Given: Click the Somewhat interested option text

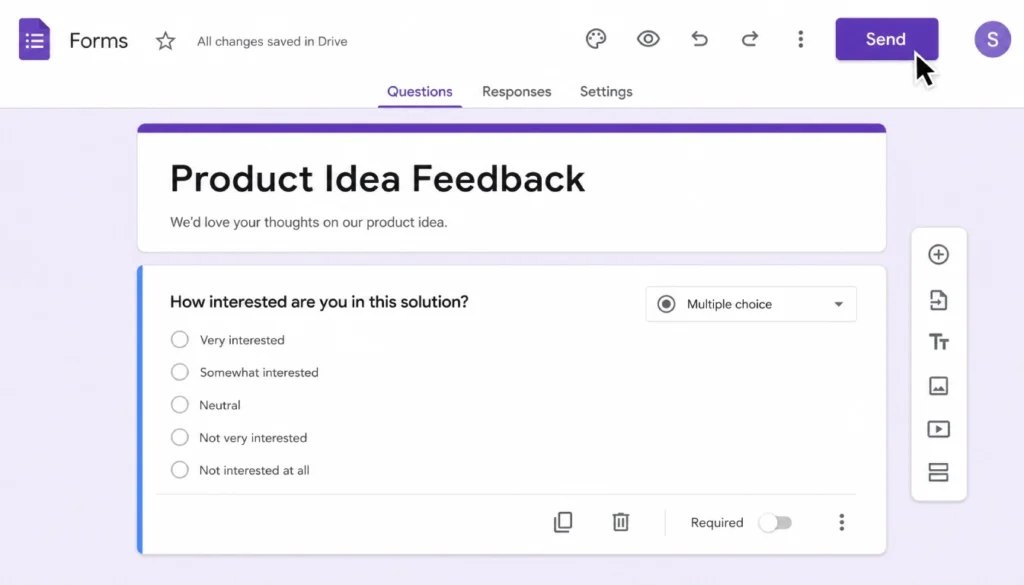Looking at the screenshot, I should (x=259, y=373).
